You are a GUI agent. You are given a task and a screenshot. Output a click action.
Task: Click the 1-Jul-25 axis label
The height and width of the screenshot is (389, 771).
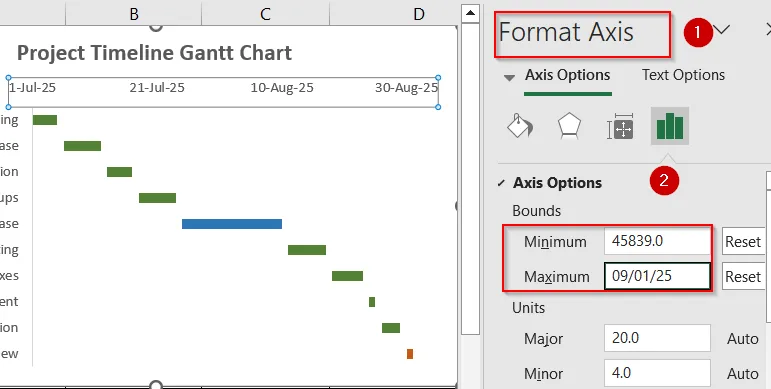32,88
